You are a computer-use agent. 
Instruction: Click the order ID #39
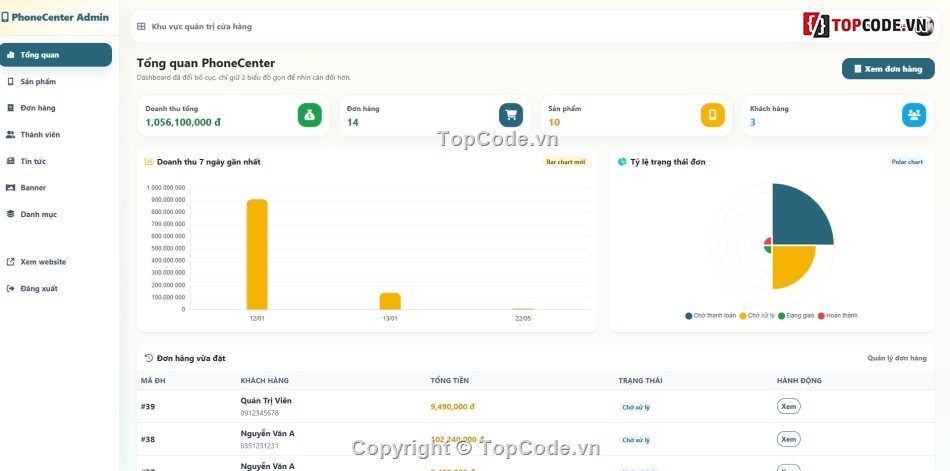click(148, 407)
